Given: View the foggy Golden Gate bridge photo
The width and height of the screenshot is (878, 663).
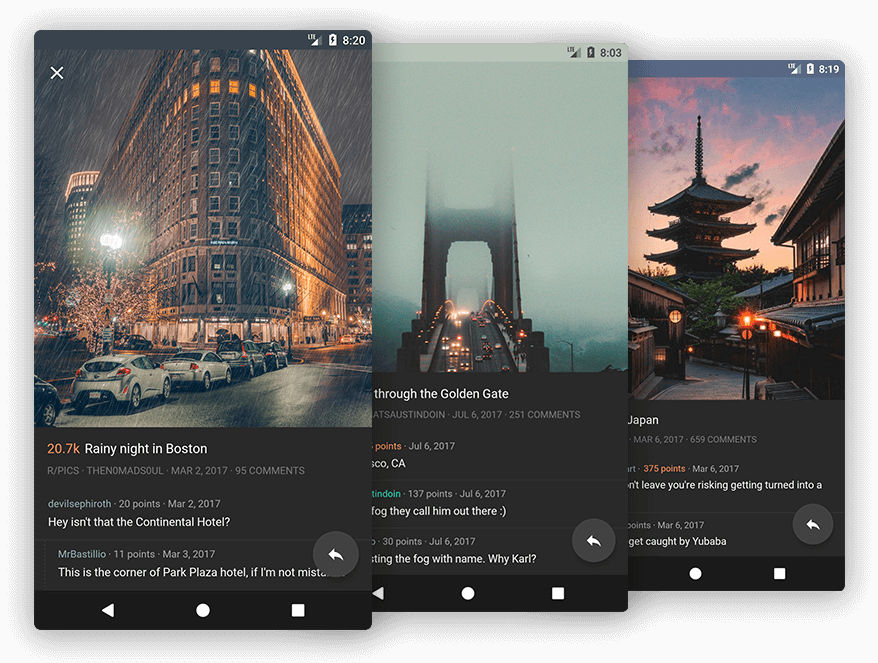Looking at the screenshot, I should pyautogui.click(x=500, y=220).
